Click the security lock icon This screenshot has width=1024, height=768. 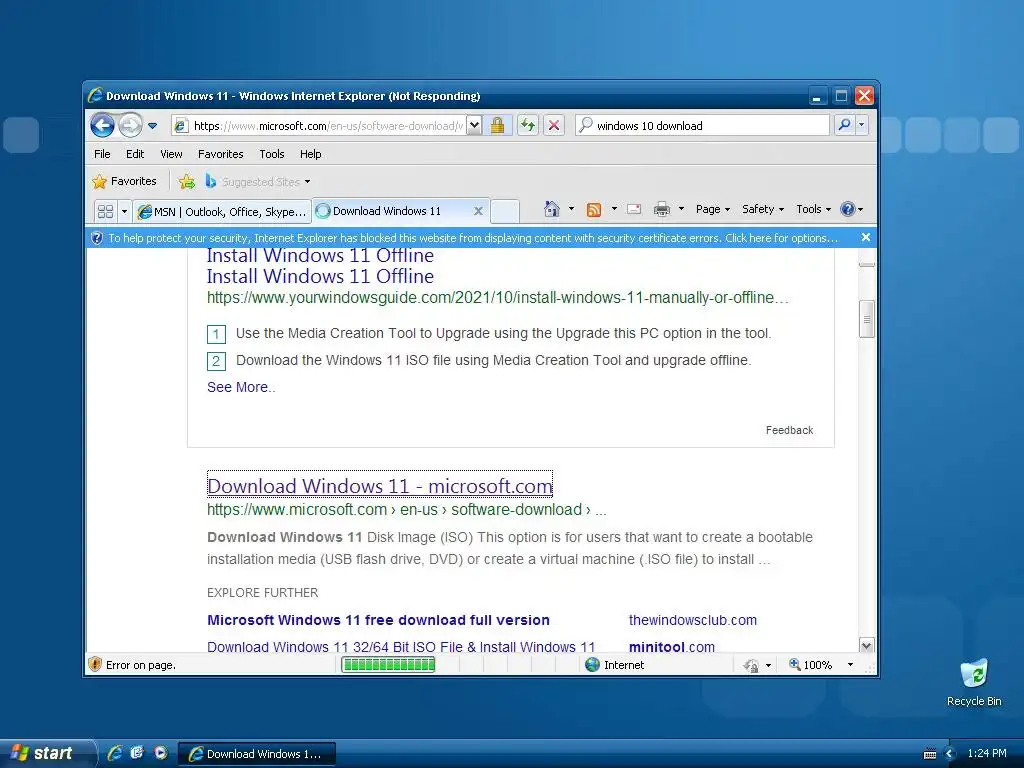pyautogui.click(x=498, y=125)
